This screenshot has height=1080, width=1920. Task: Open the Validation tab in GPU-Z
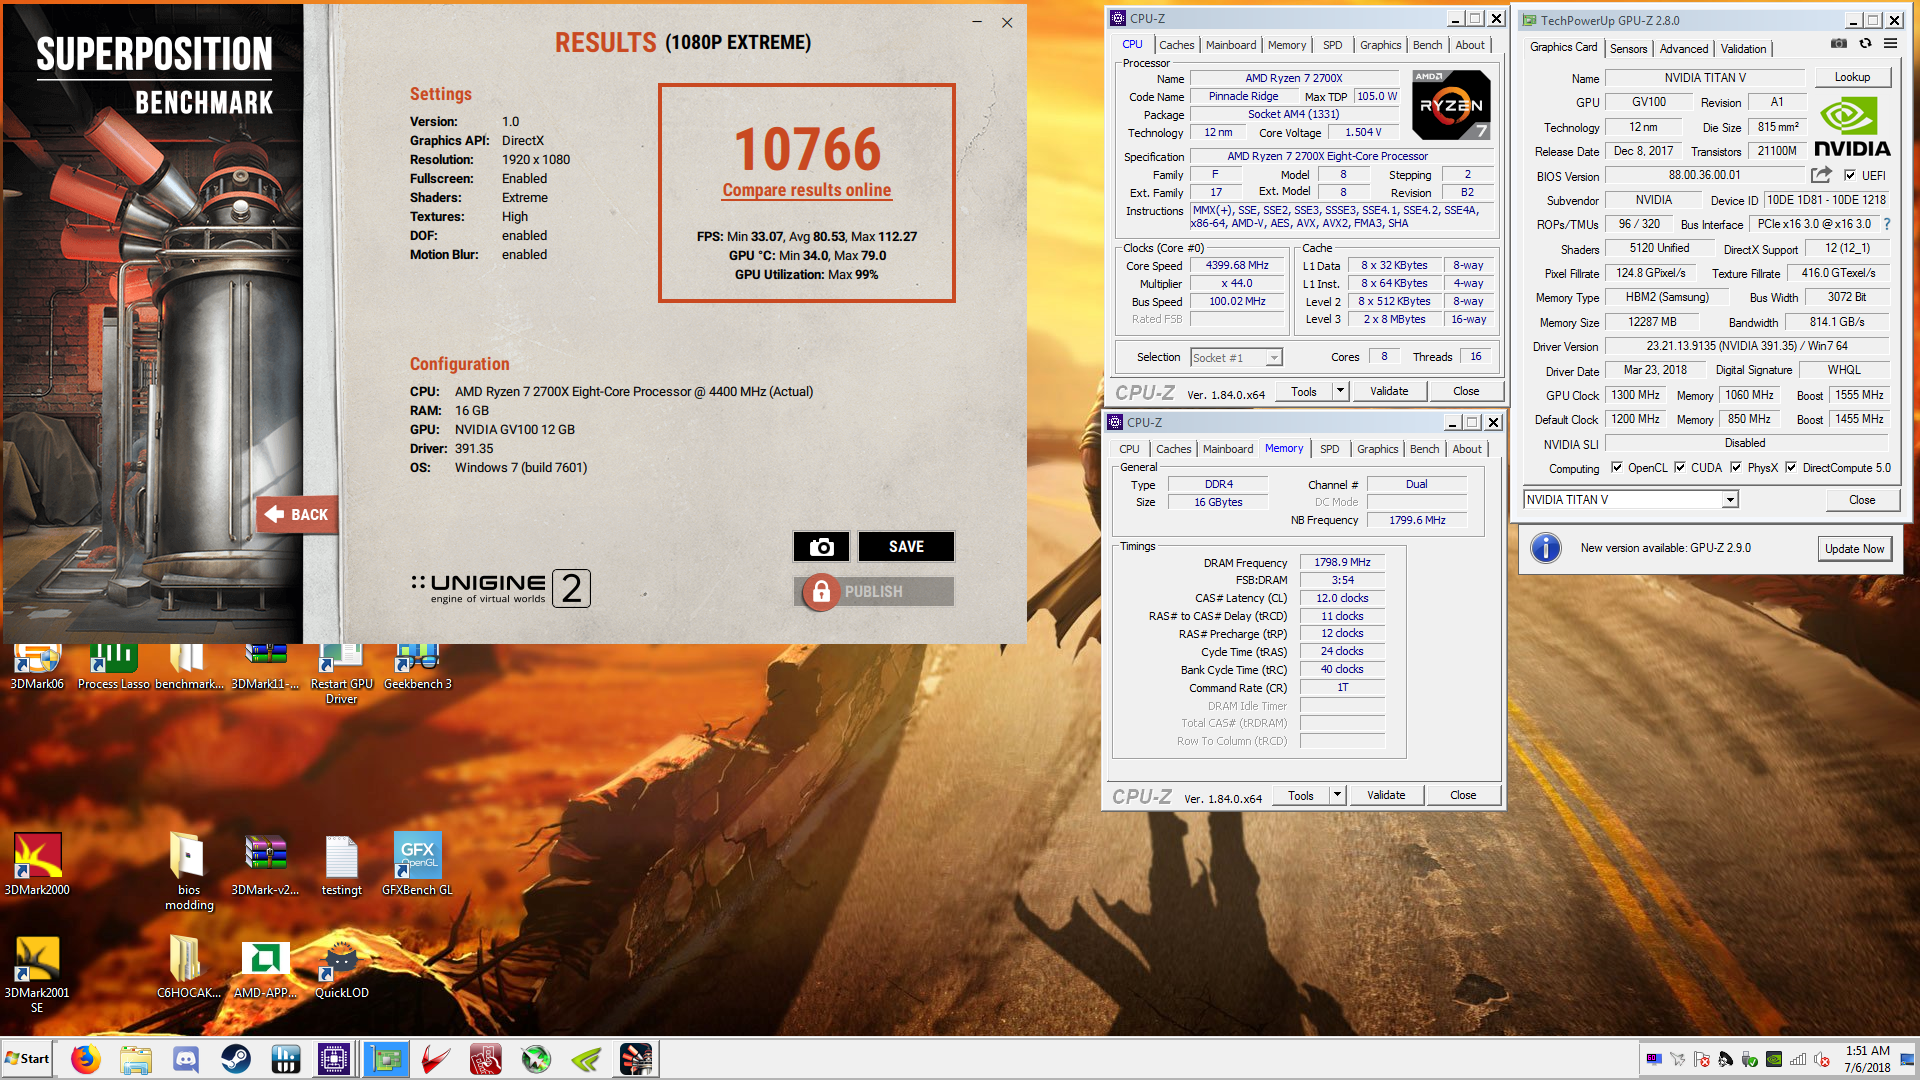point(1743,48)
